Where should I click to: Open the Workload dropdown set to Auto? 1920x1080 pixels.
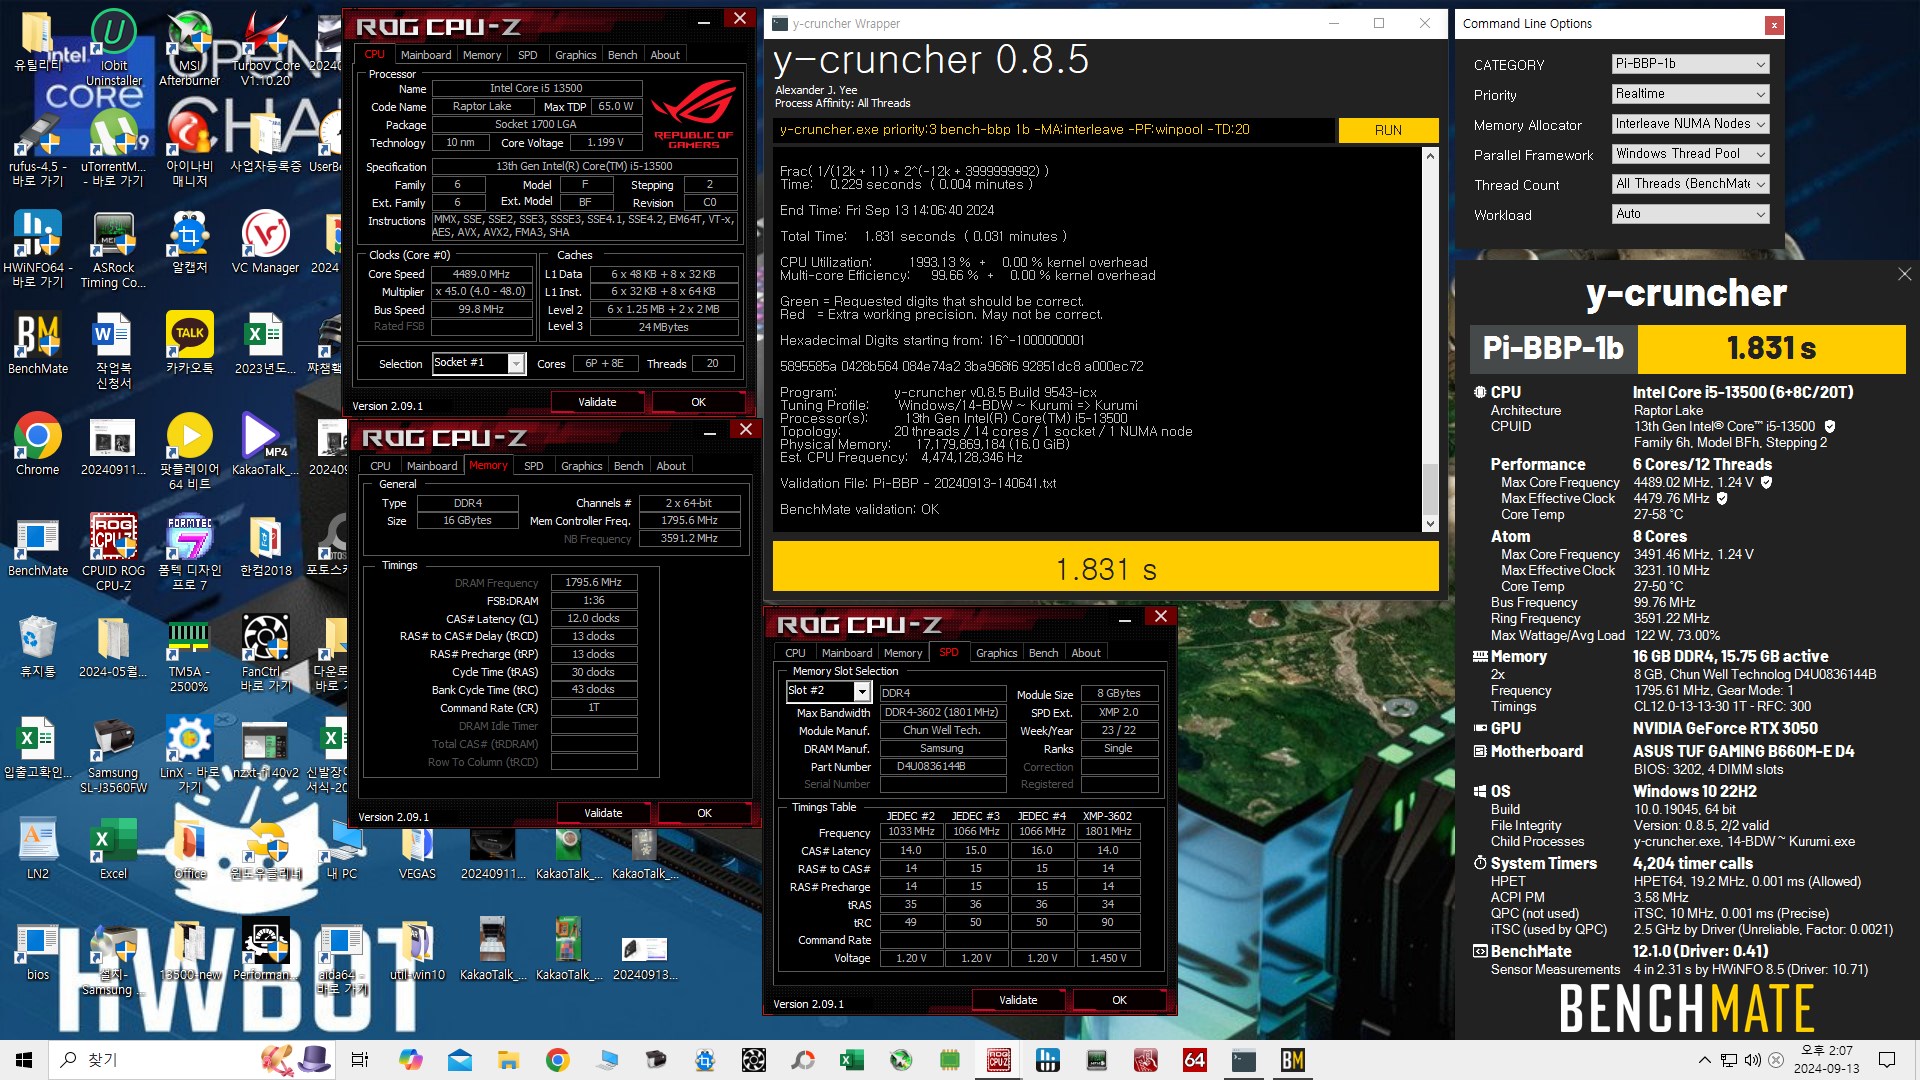pyautogui.click(x=1690, y=214)
